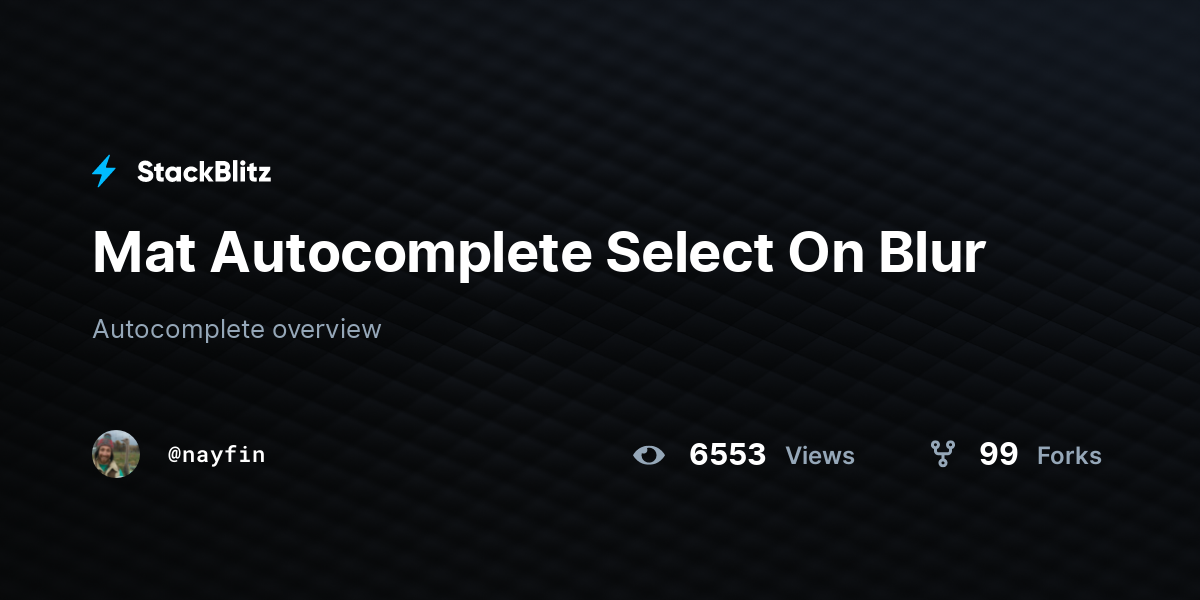Visit the @nayfin profile handle
This screenshot has height=600, width=1200.
coord(216,455)
